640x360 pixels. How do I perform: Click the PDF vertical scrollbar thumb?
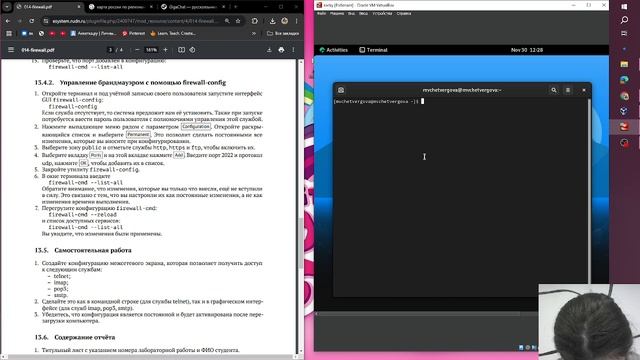(301, 243)
